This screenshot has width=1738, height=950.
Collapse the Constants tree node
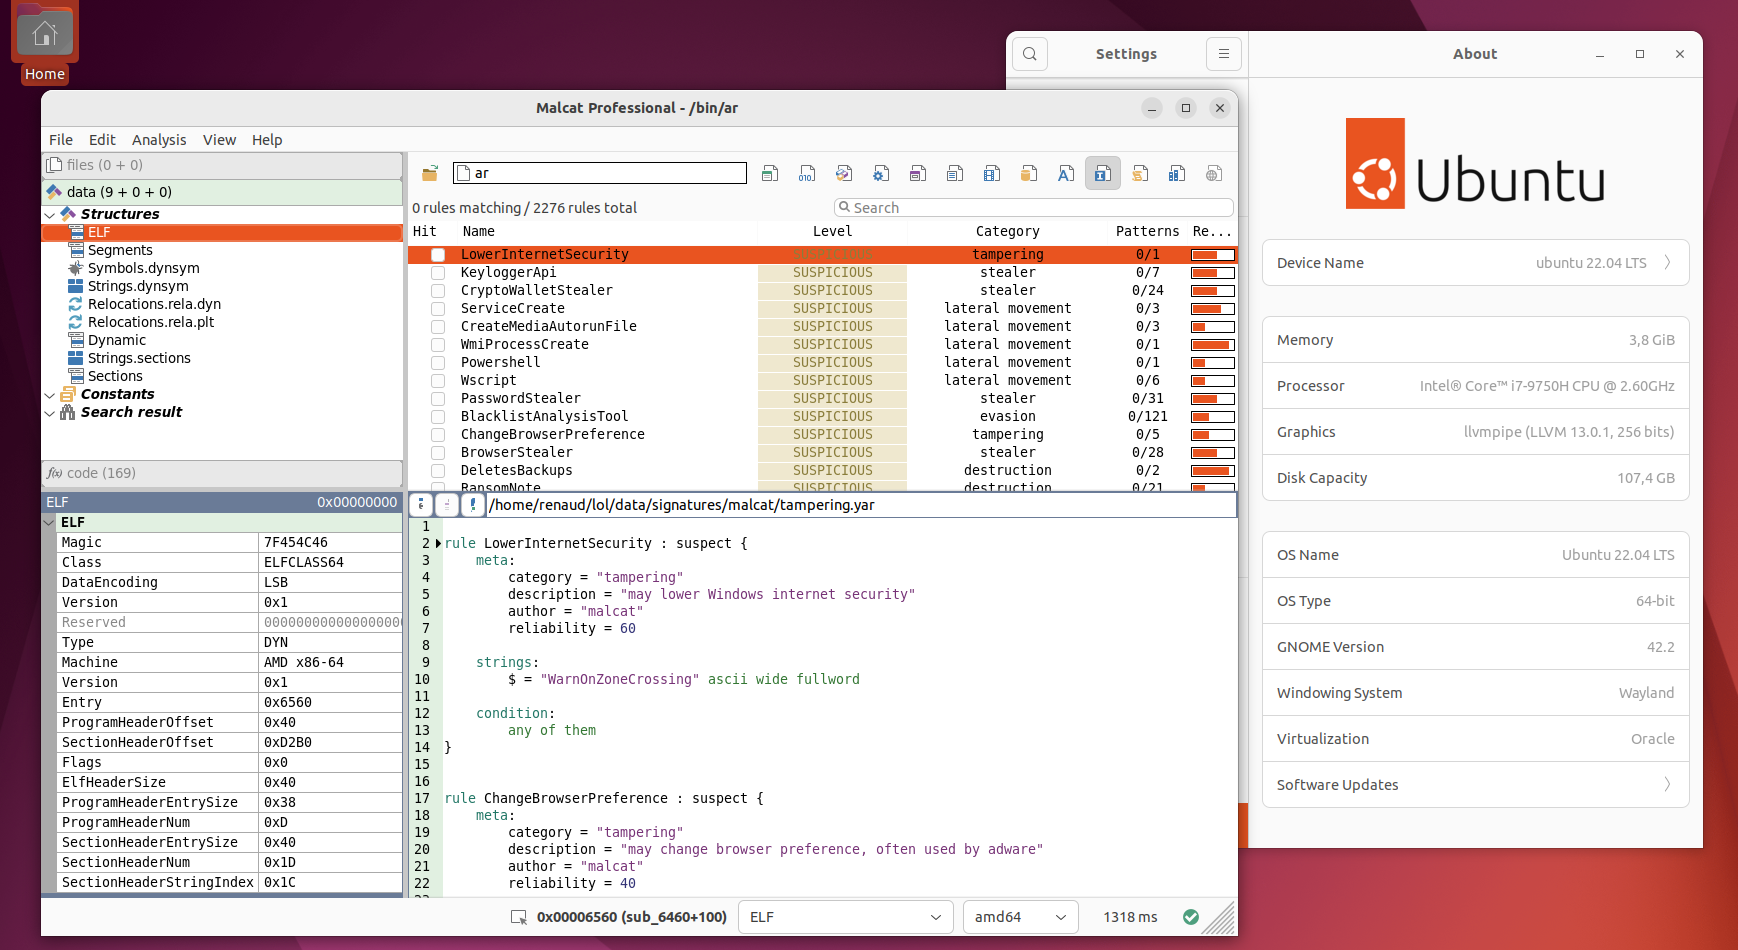(x=50, y=395)
